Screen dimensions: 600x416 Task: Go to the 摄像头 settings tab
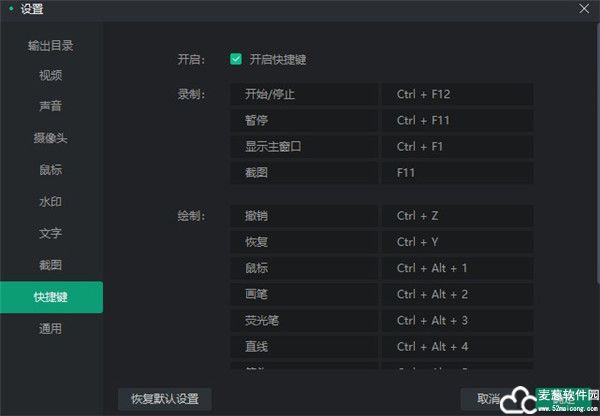[x=51, y=138]
